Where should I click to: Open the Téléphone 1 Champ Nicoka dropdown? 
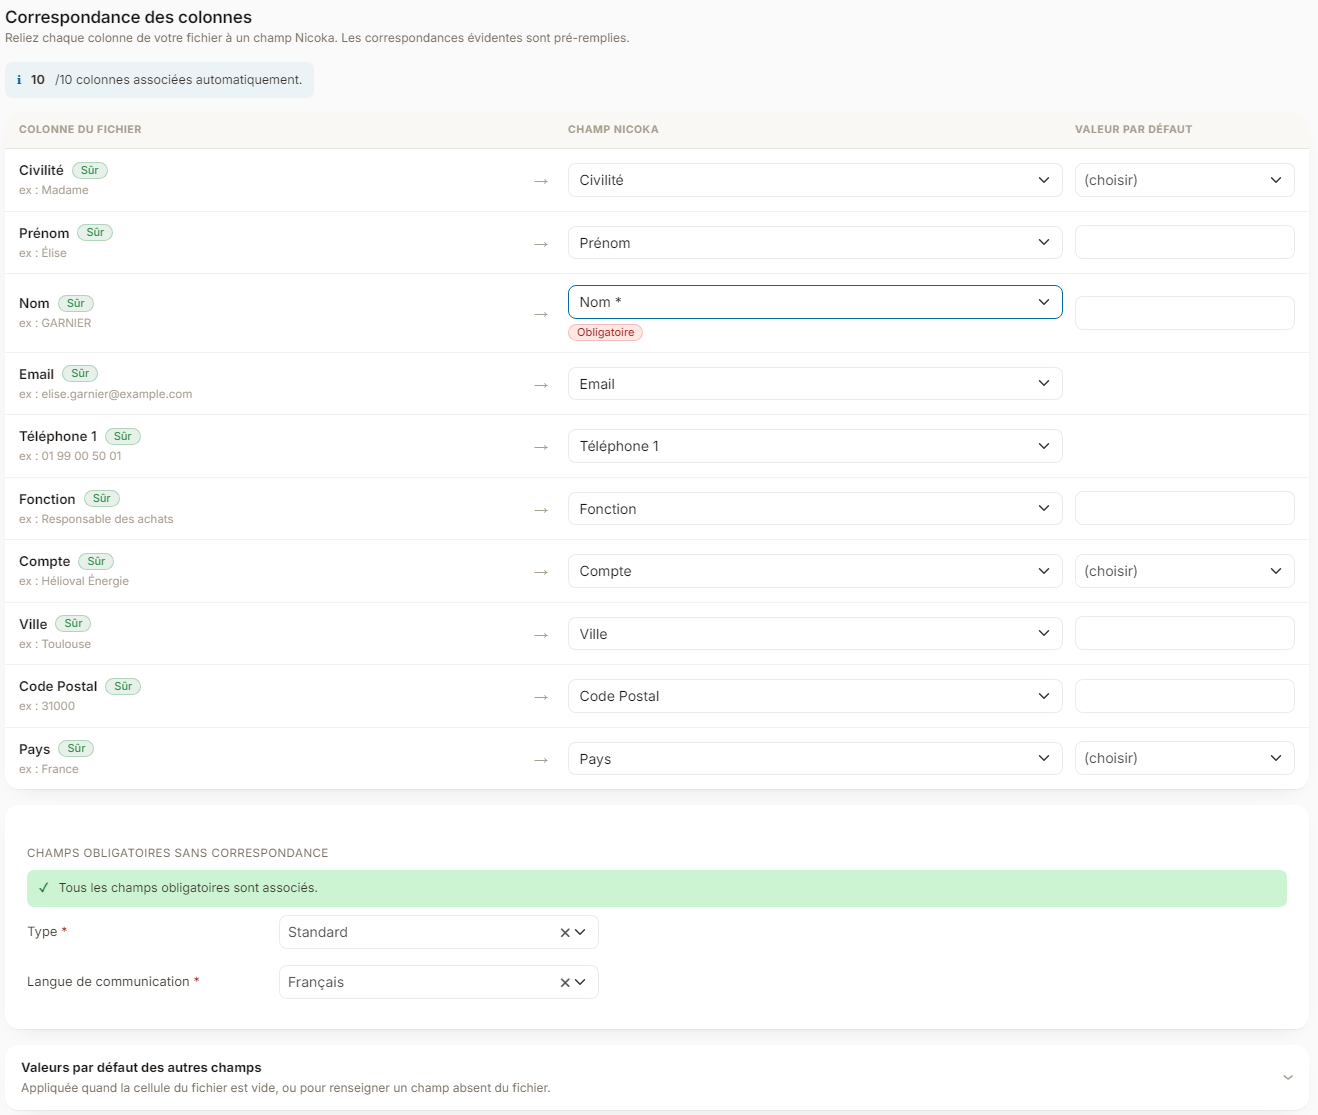point(815,446)
